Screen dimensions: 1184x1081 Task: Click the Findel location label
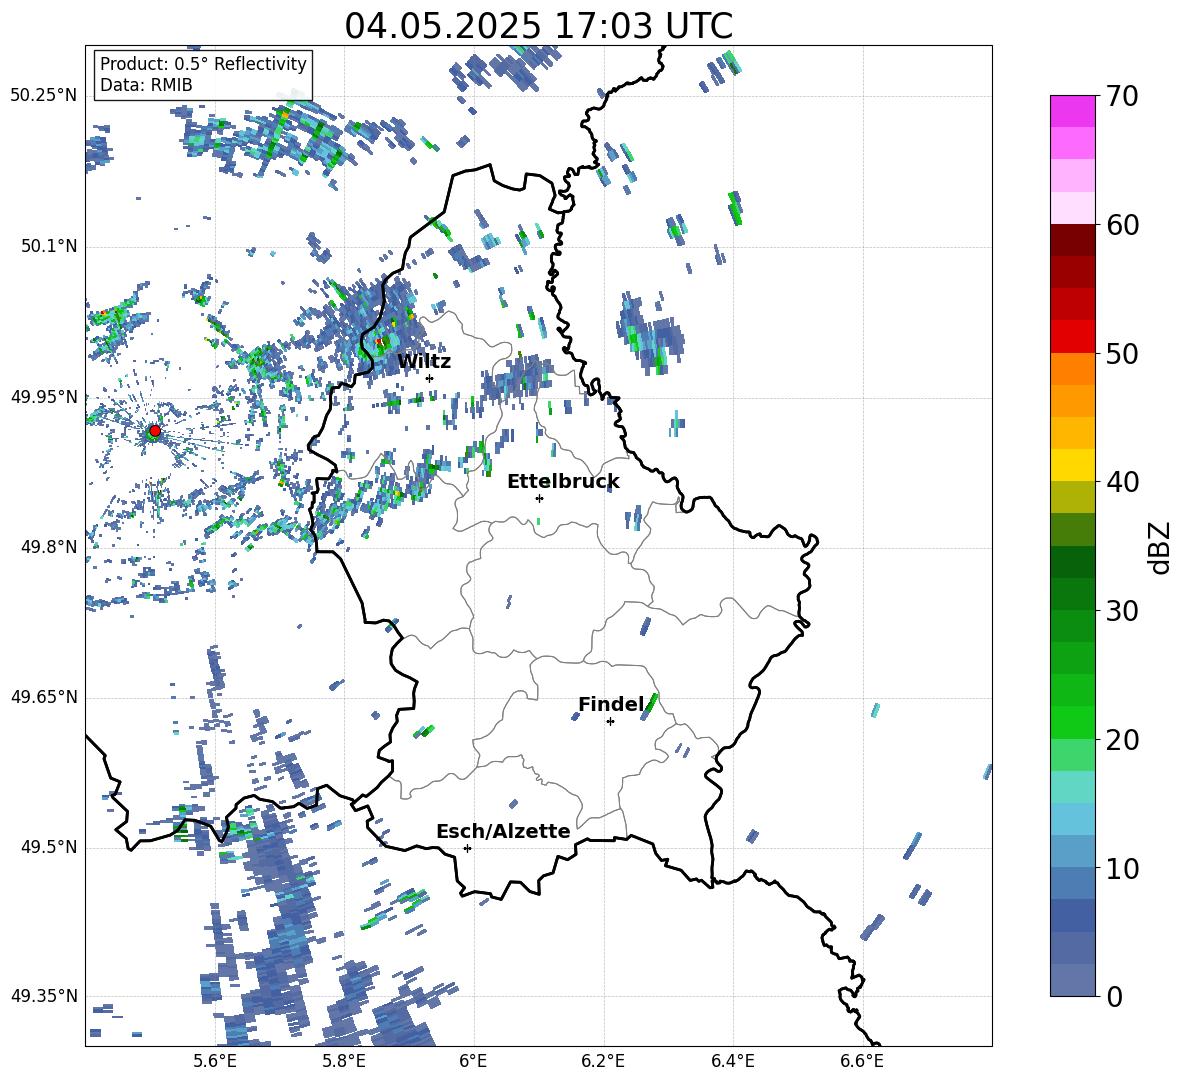611,704
